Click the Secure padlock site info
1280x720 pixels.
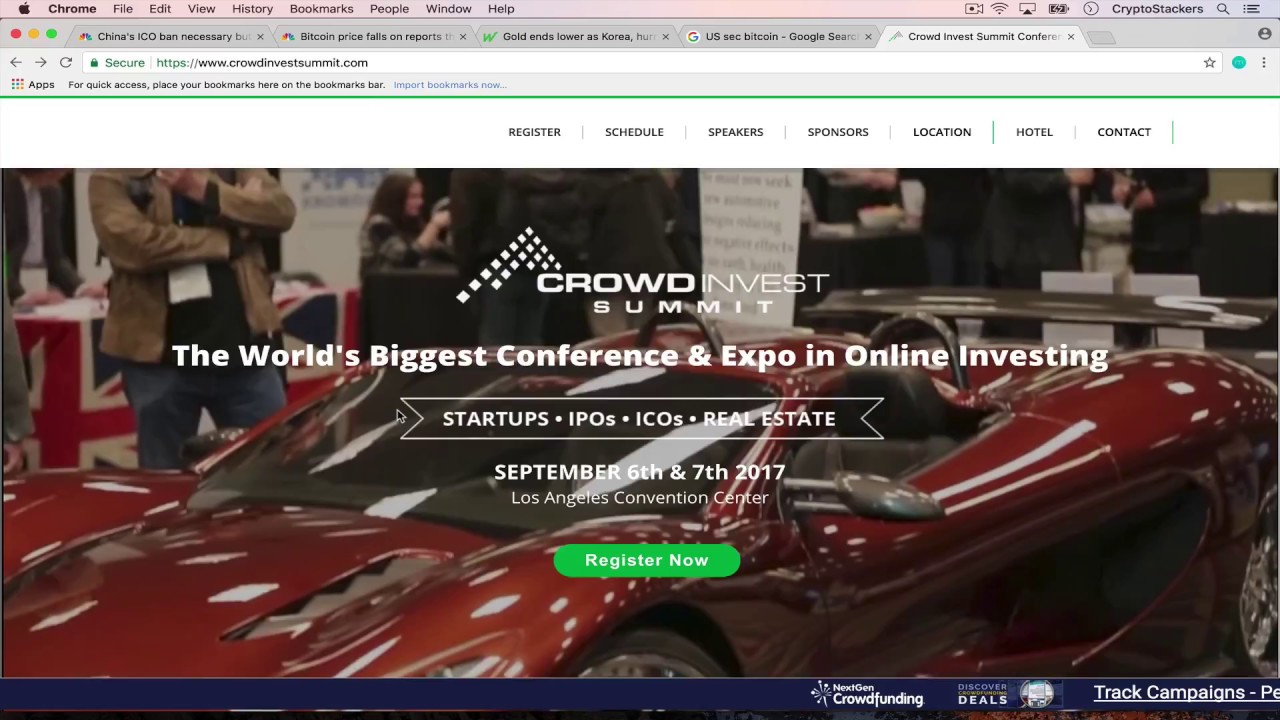pyautogui.click(x=117, y=62)
